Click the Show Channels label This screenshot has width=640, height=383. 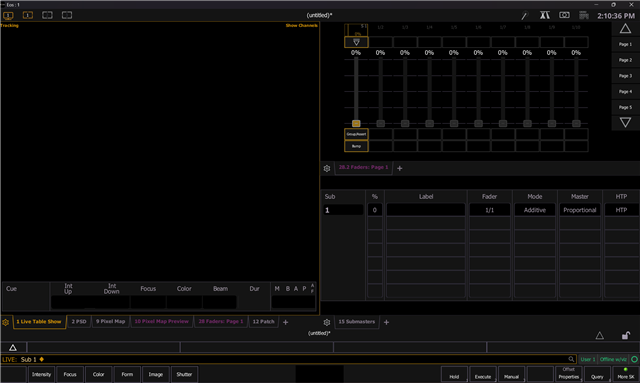302,25
